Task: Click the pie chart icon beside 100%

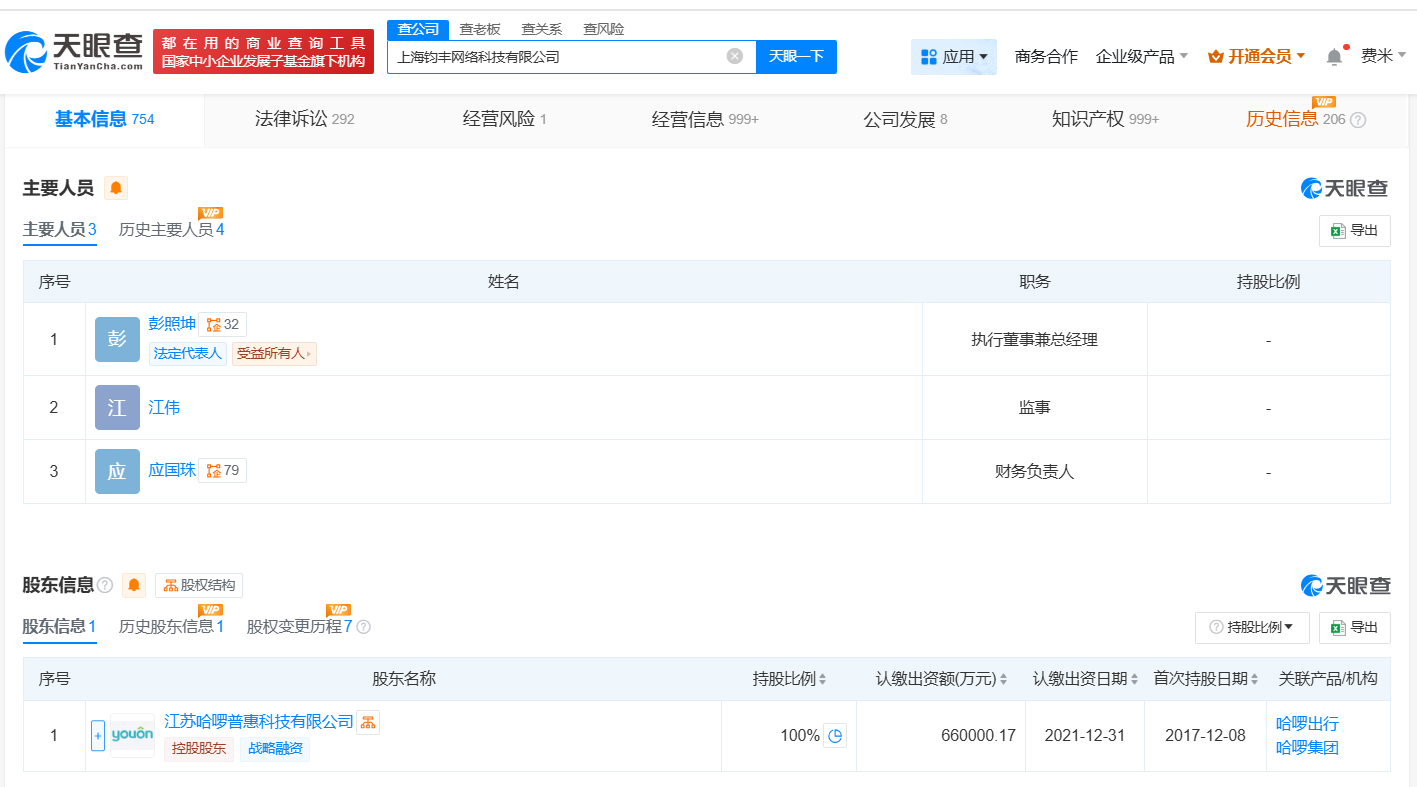Action: coord(835,736)
